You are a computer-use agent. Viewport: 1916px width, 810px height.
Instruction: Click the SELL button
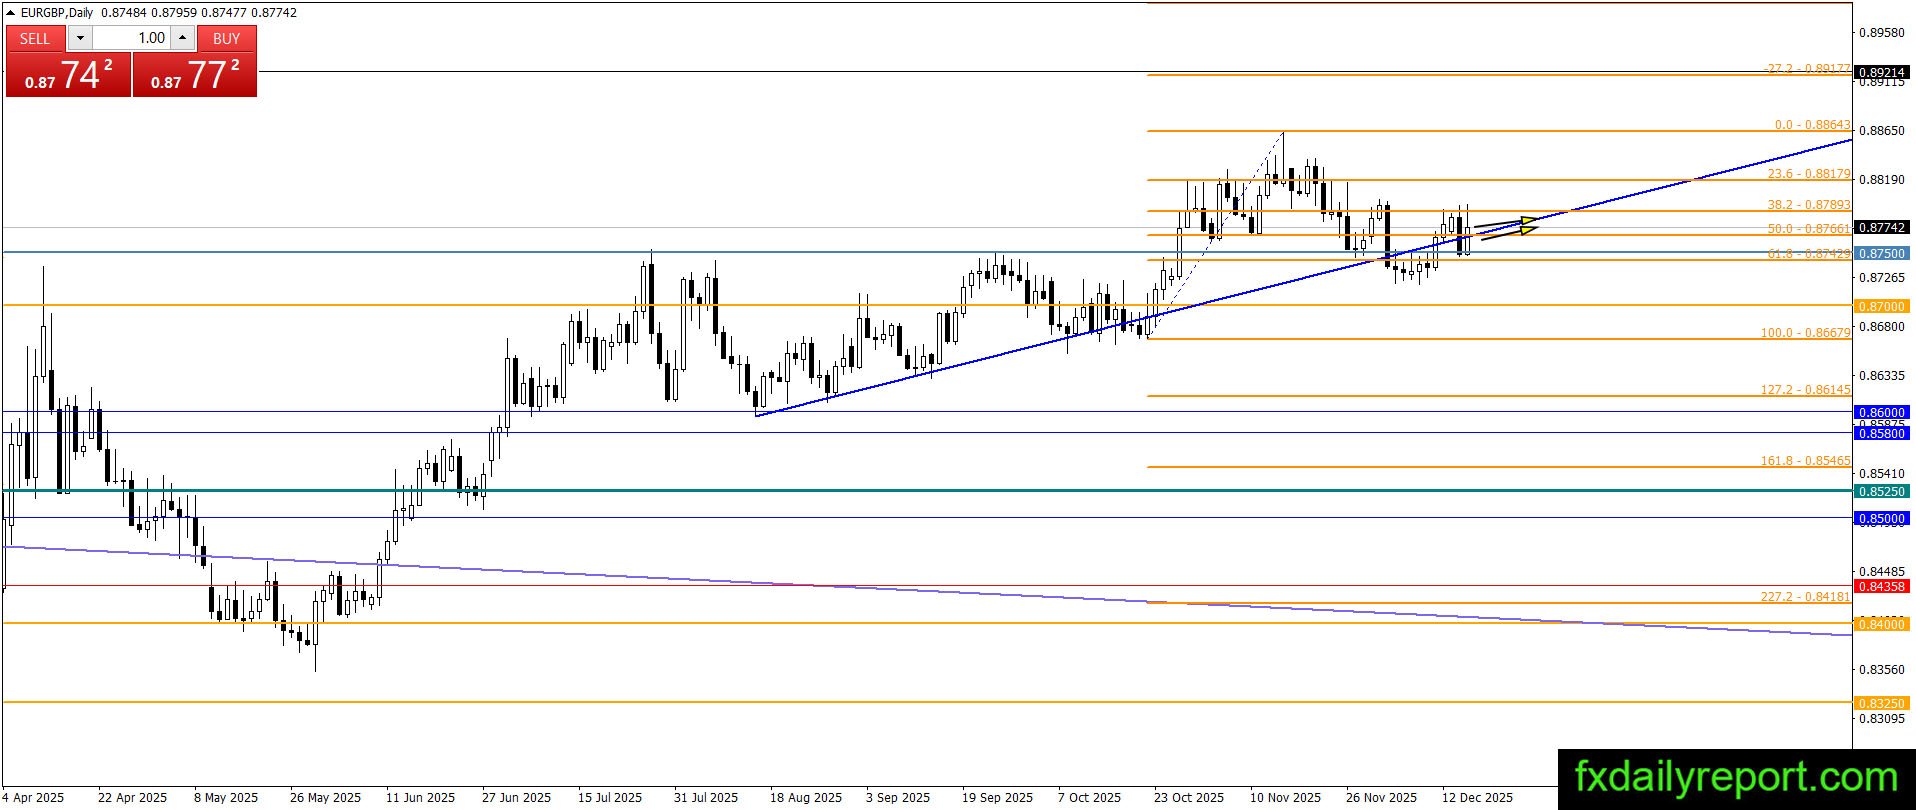[35, 38]
